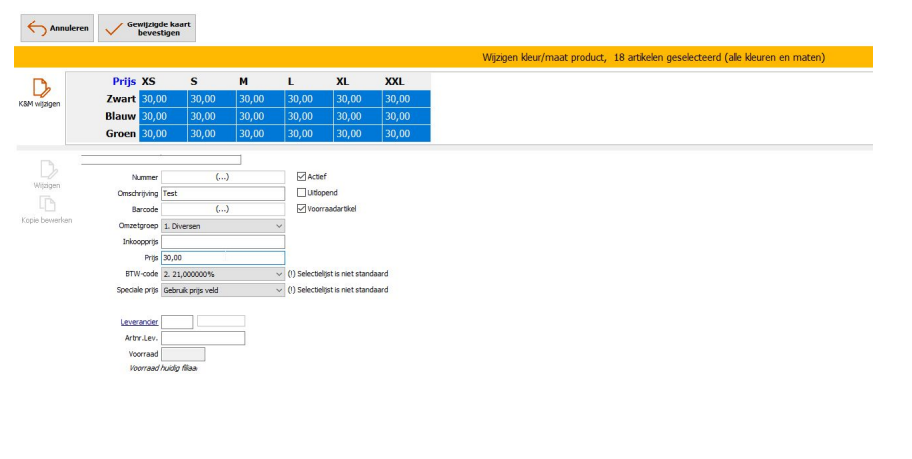The height and width of the screenshot is (459, 912).
Task: Click the K&M wijzigen icon
Action: (x=40, y=89)
